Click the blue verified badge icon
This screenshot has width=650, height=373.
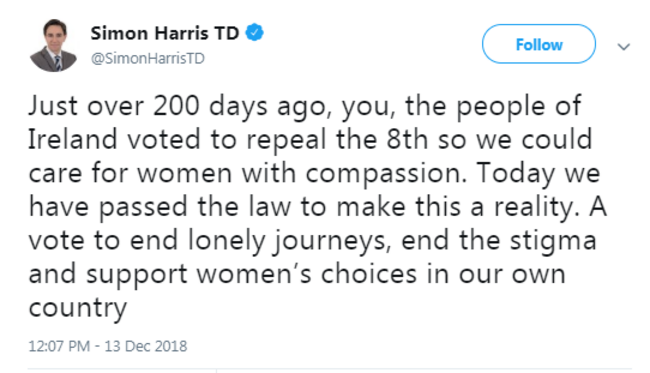(255, 33)
